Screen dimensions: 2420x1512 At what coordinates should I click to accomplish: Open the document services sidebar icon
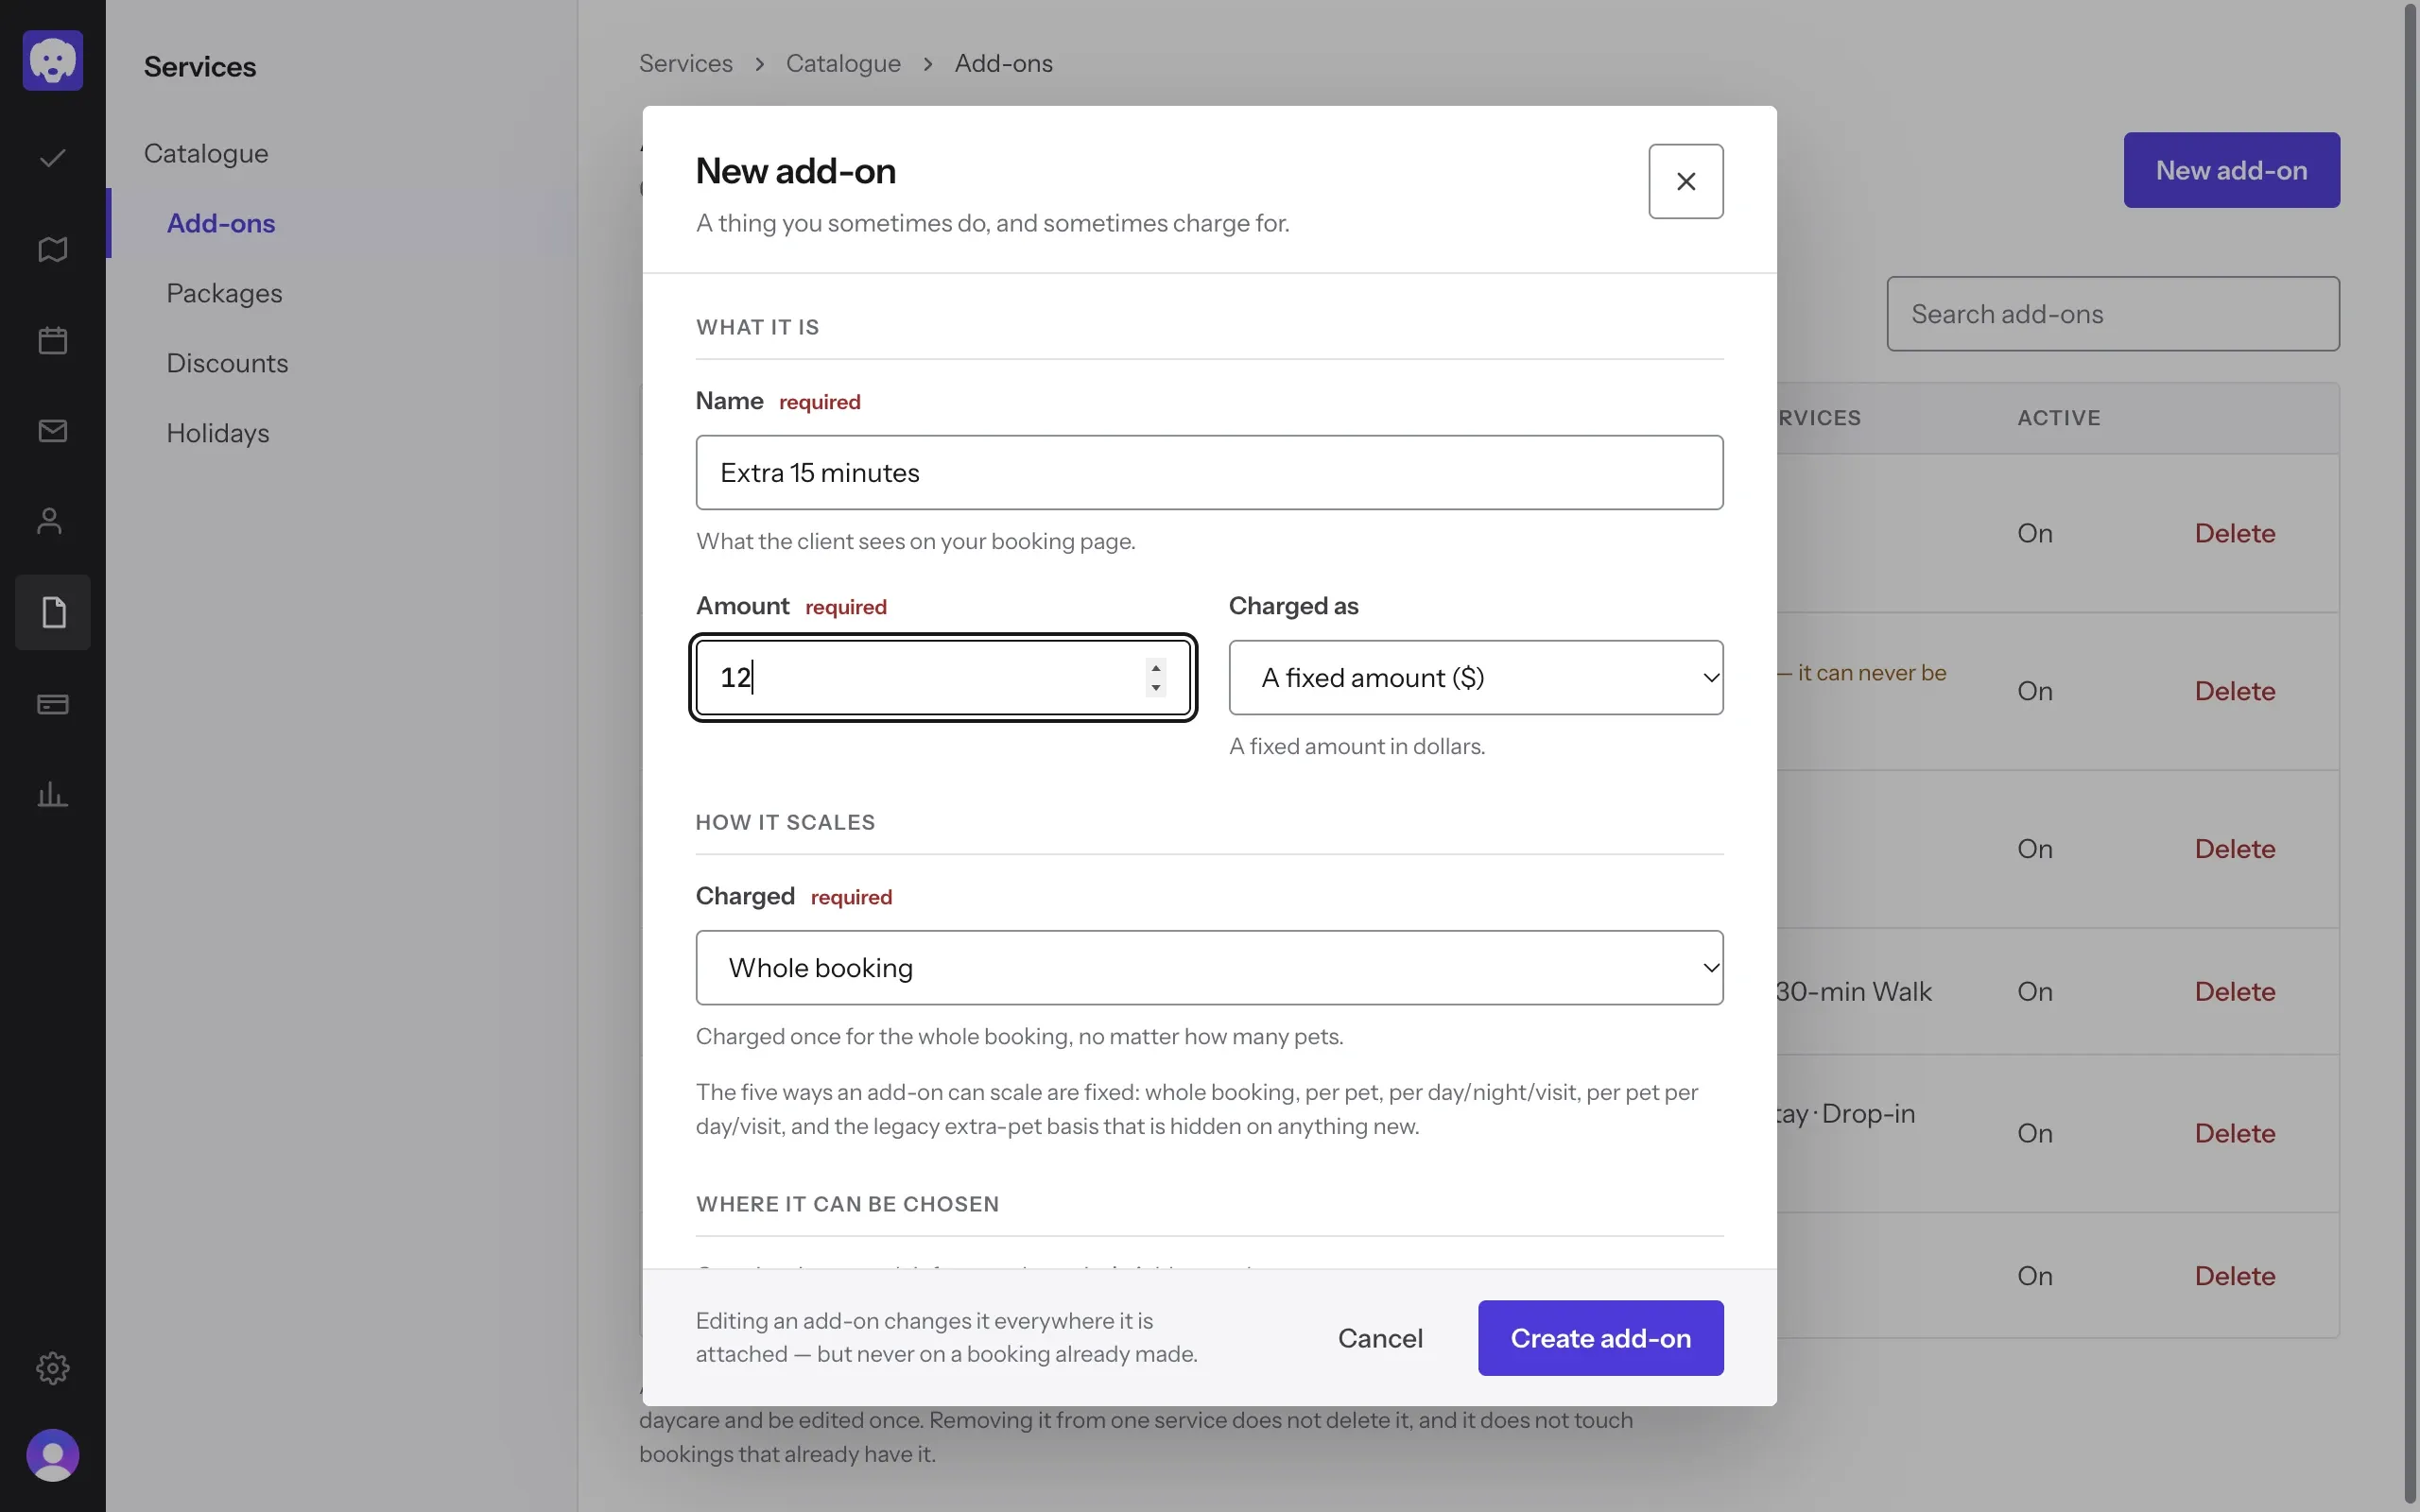pos(53,612)
